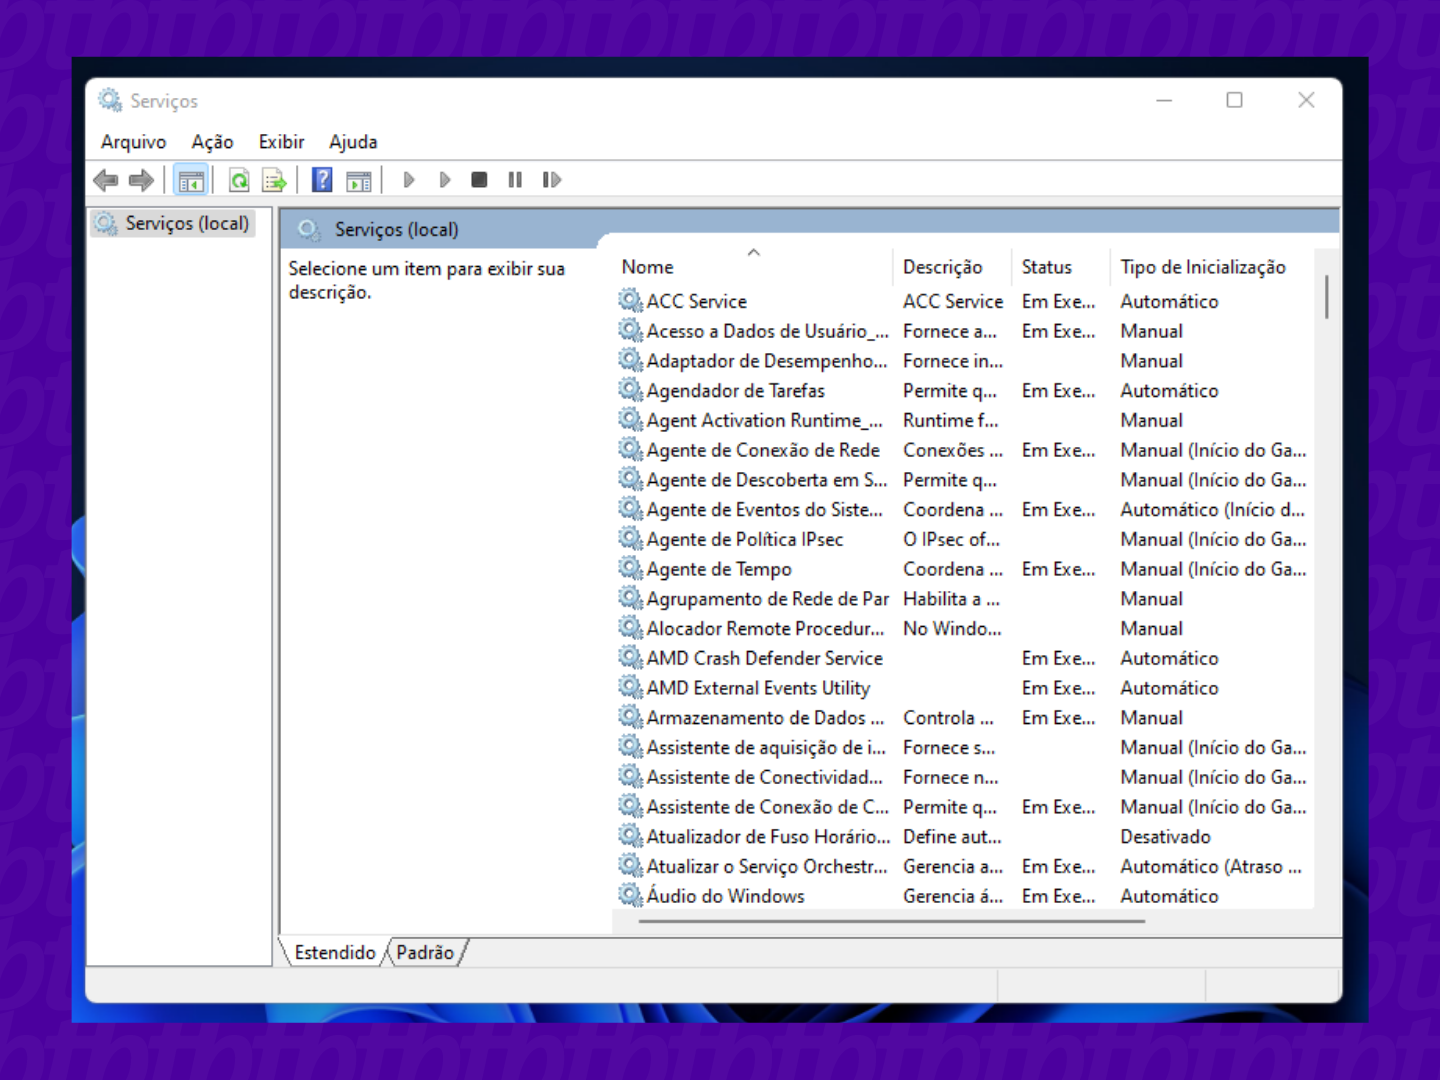Sort by the Descrição column header
This screenshot has height=1080, width=1440.
pyautogui.click(x=942, y=267)
